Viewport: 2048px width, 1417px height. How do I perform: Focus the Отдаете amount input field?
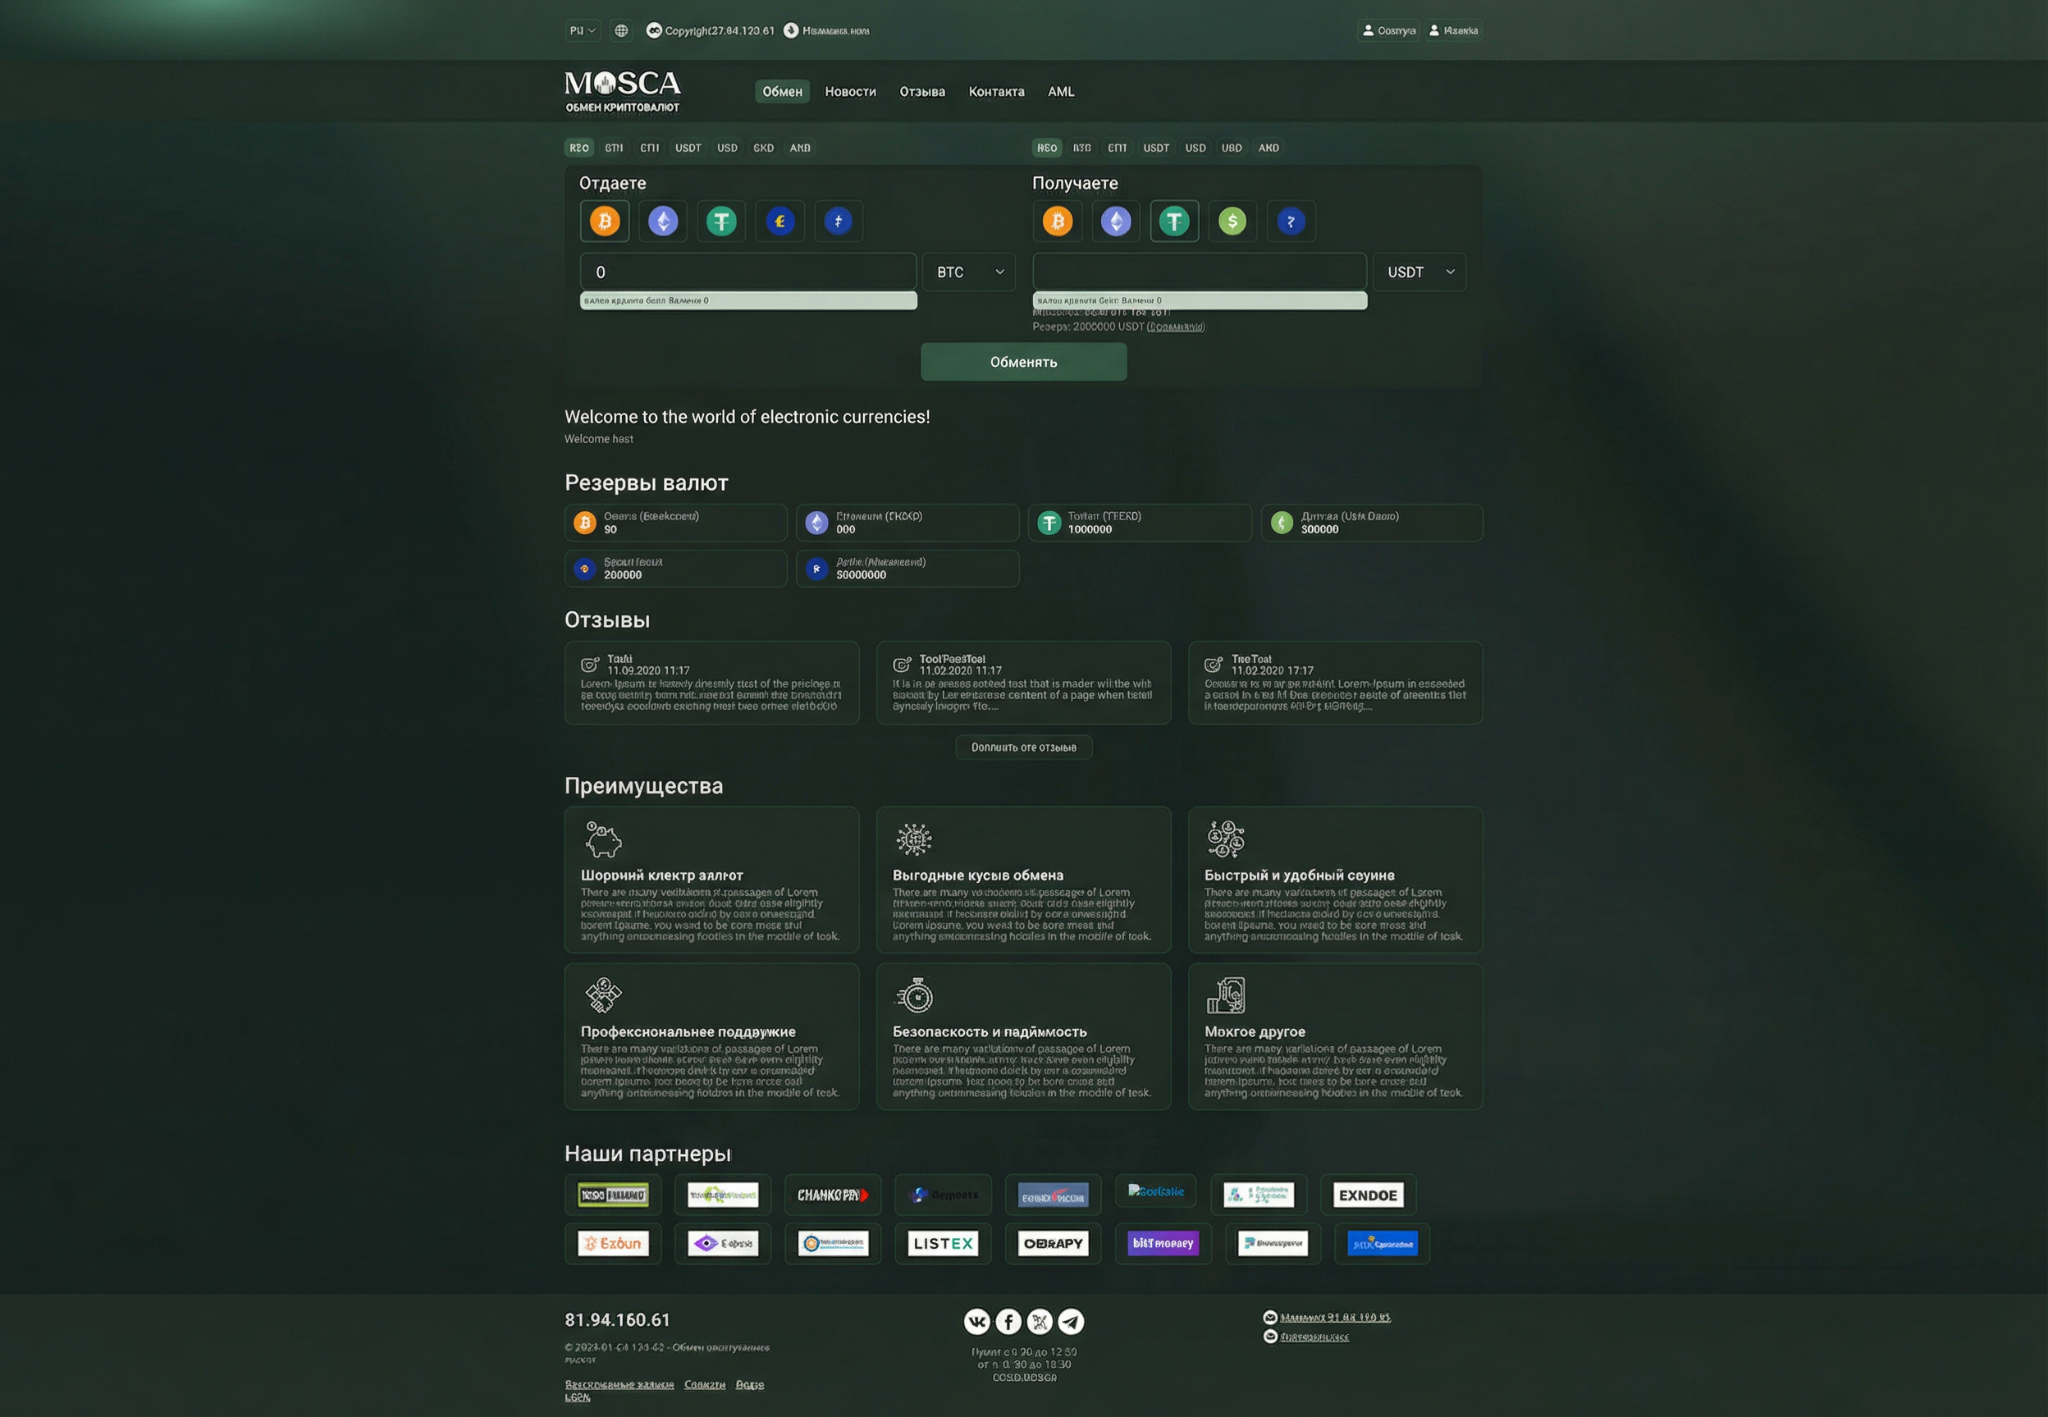747,272
